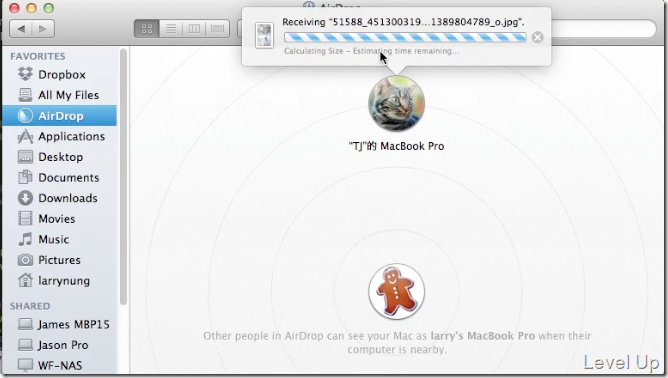Go forward in Finder history
Viewport: 668px width, 378px height.
43,29
